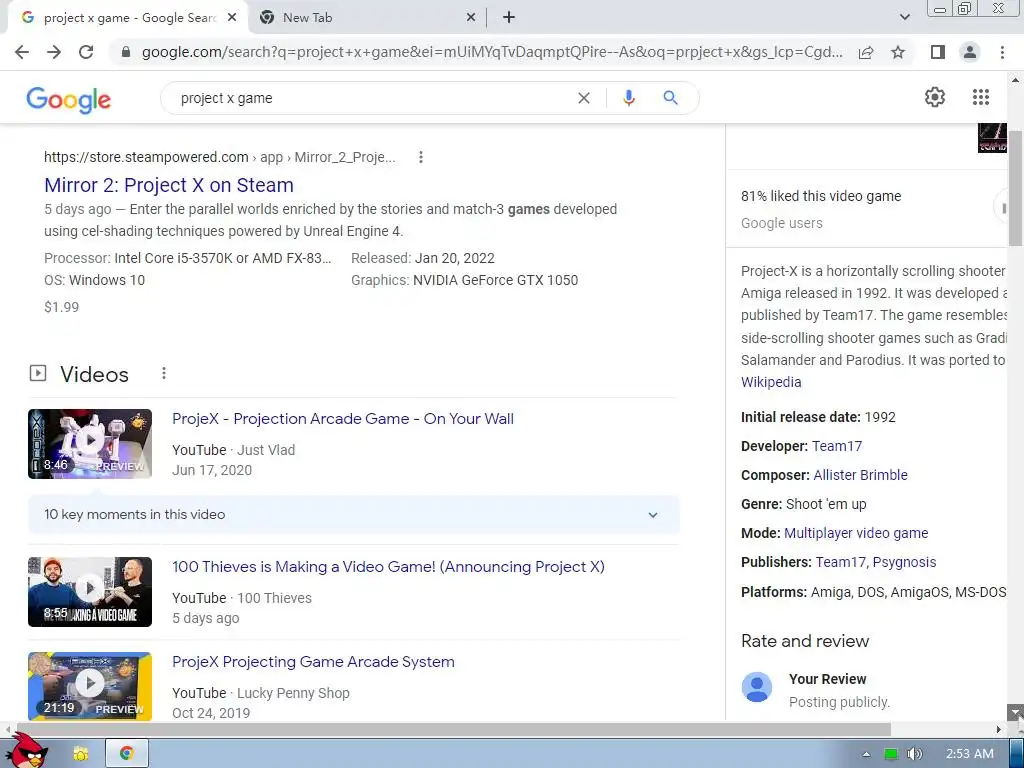Viewport: 1024px width, 768px height.
Task: Expand the tab search chevron
Action: 904,18
